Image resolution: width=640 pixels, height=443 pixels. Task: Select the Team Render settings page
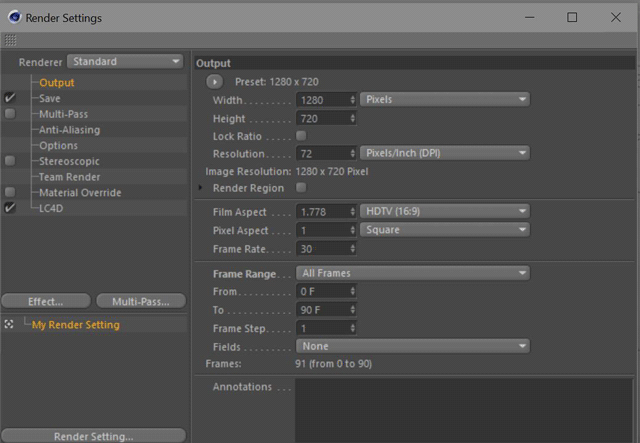coord(70,177)
